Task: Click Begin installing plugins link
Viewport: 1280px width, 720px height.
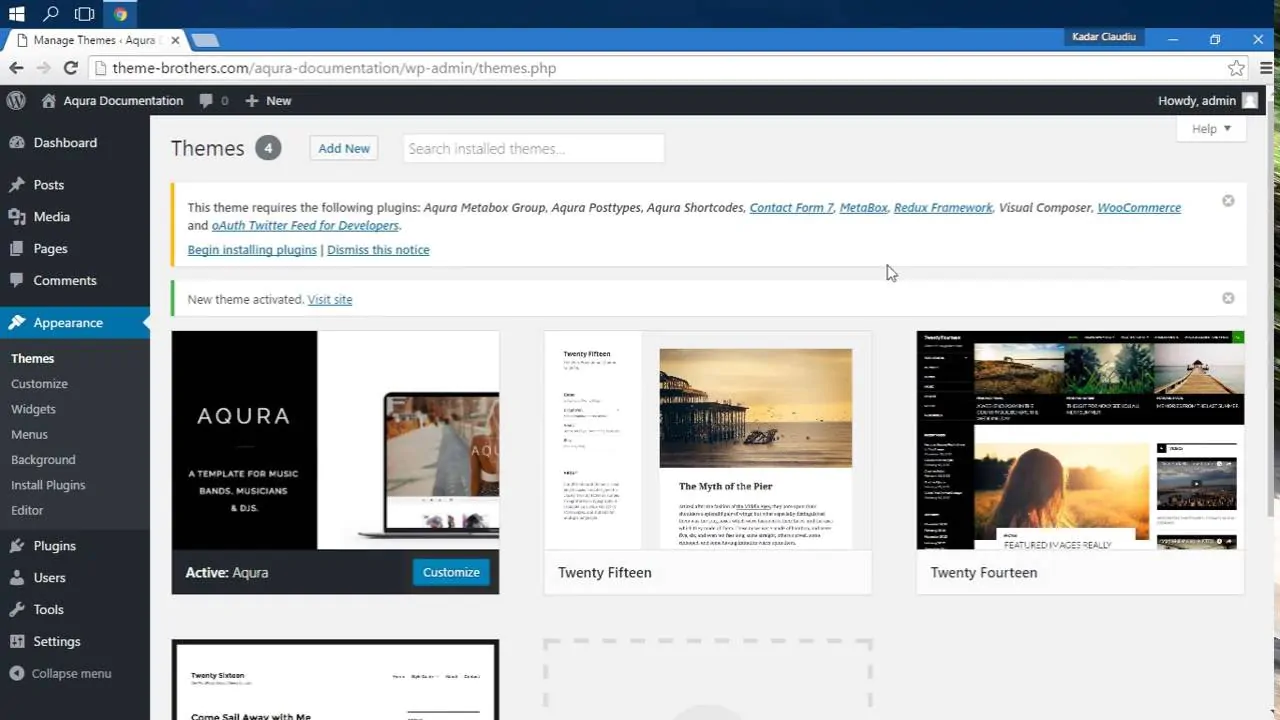Action: [x=252, y=250]
